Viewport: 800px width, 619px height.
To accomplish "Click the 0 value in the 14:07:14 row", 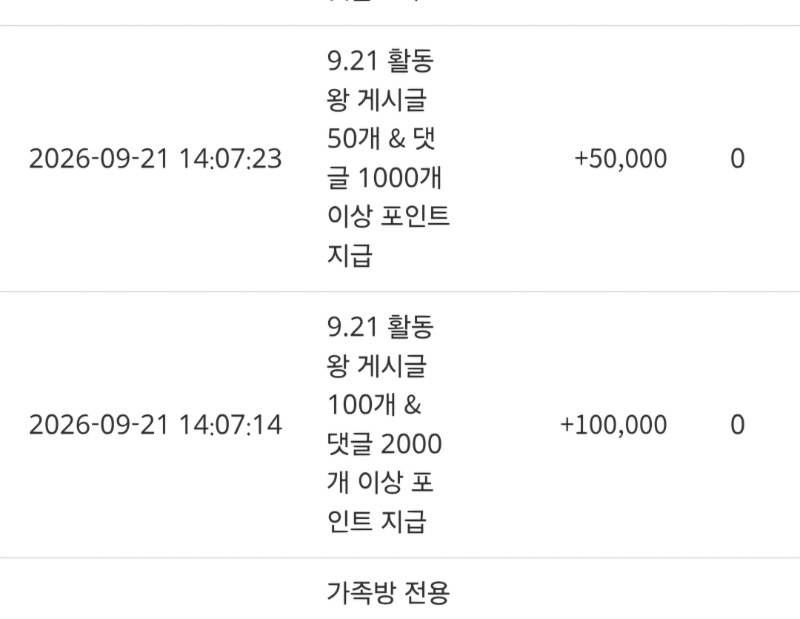I will (737, 425).
